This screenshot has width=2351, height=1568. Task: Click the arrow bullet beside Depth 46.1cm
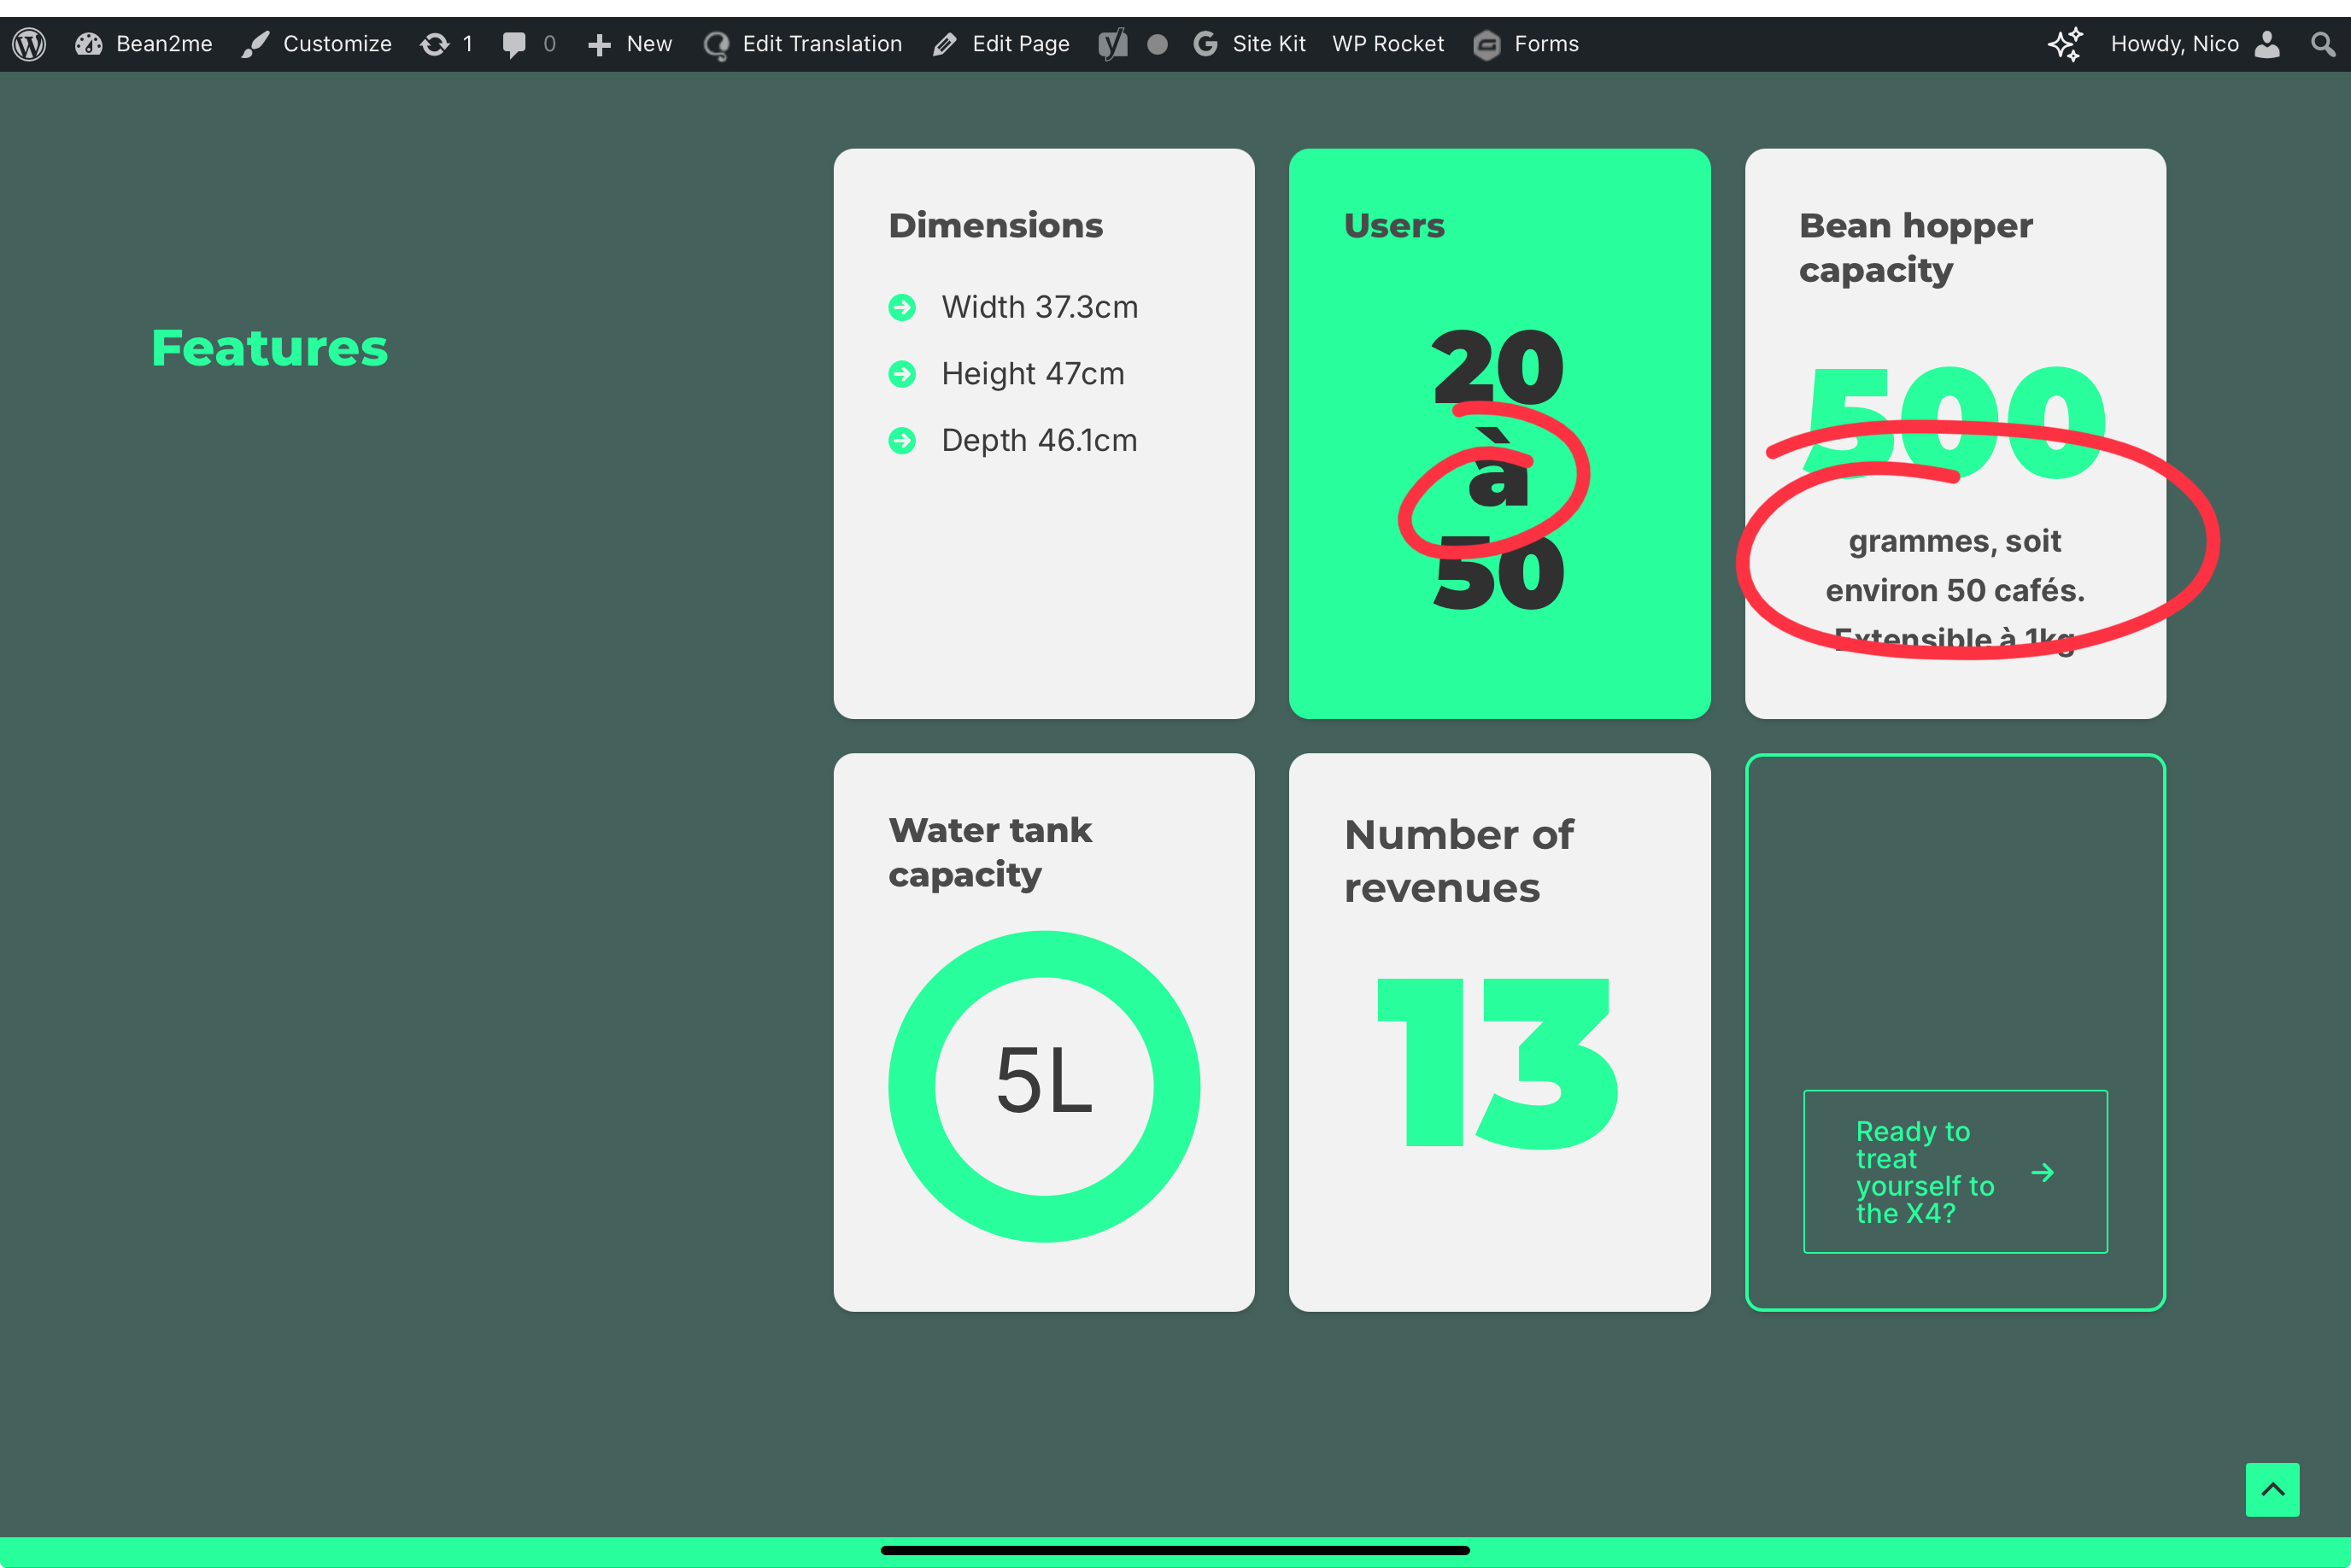[x=902, y=440]
